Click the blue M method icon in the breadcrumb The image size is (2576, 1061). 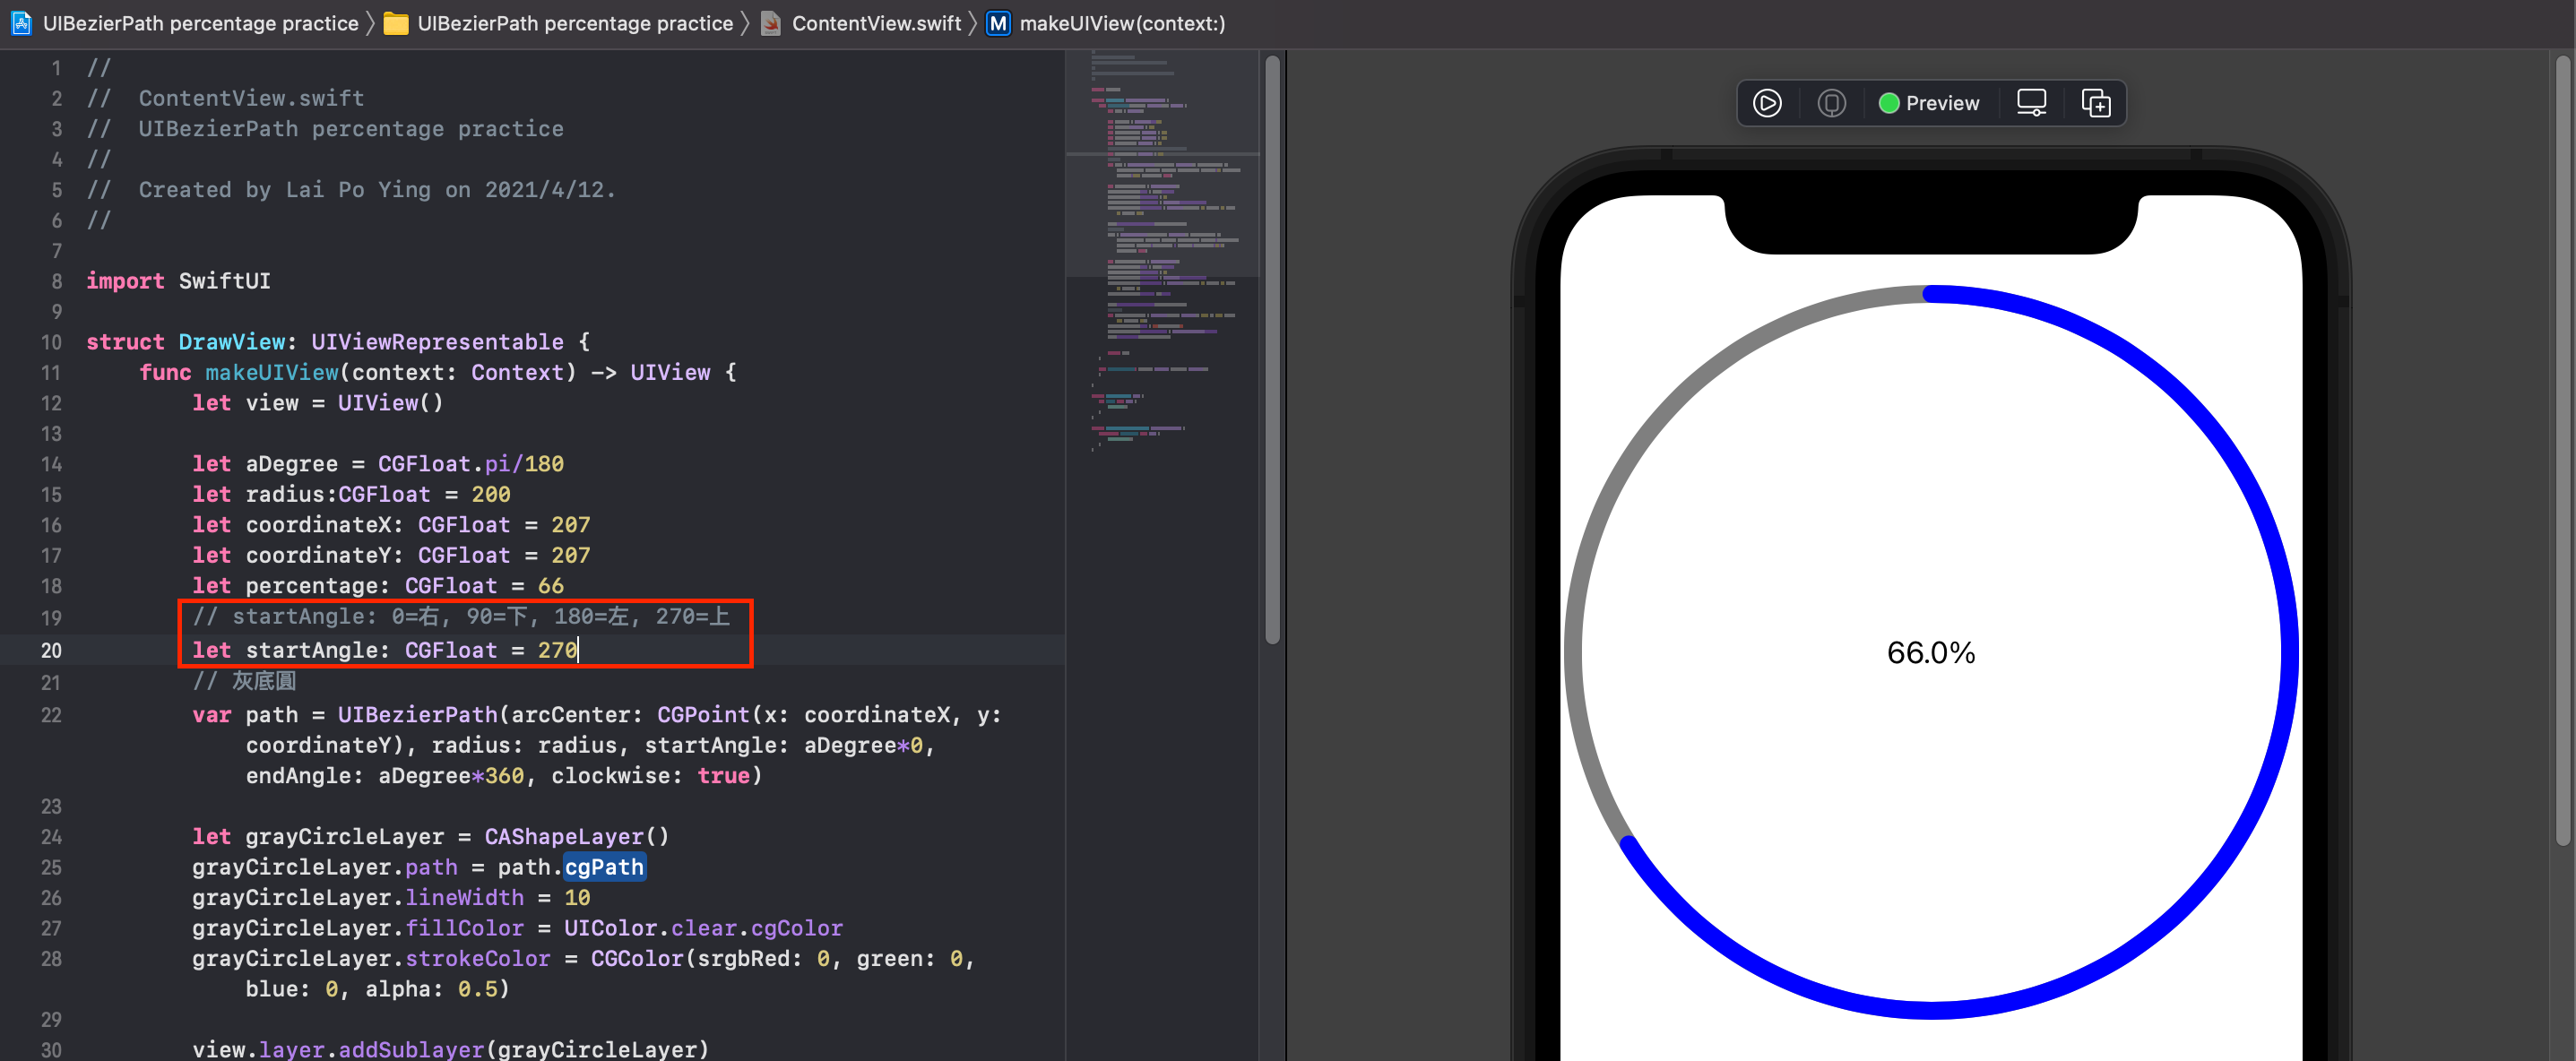[997, 23]
